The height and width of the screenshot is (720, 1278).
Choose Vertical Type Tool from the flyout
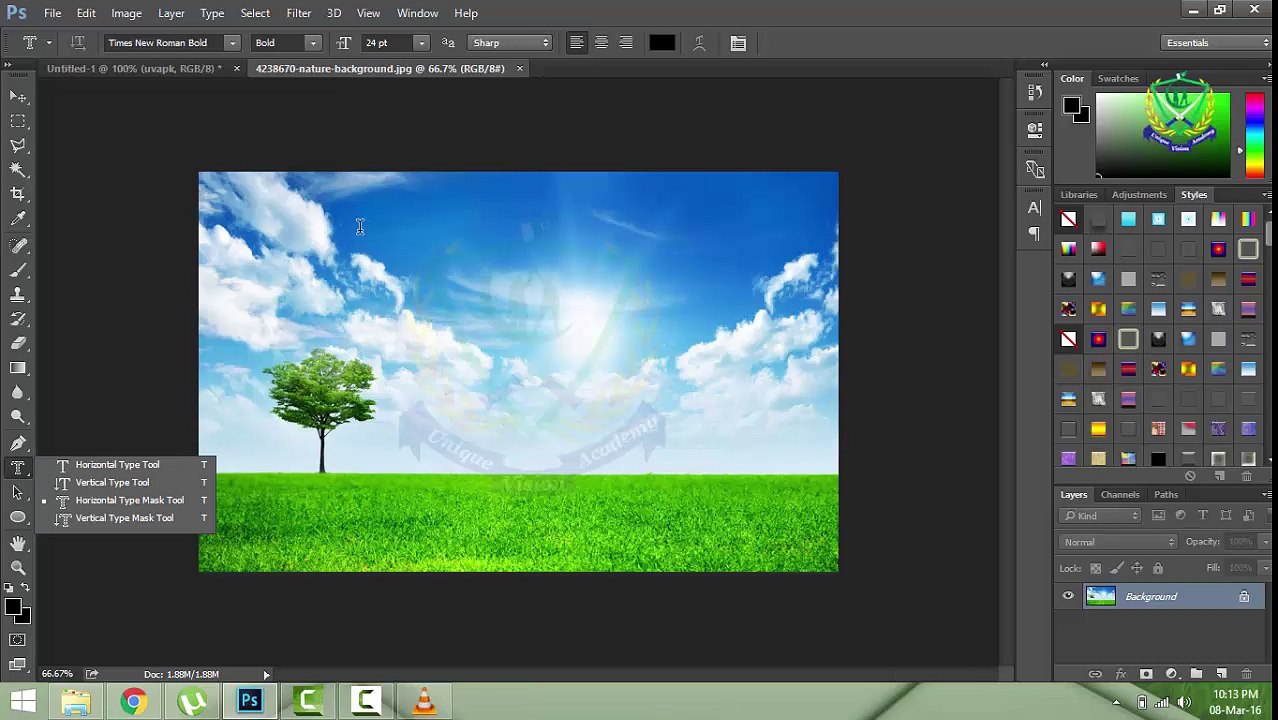click(x=112, y=483)
